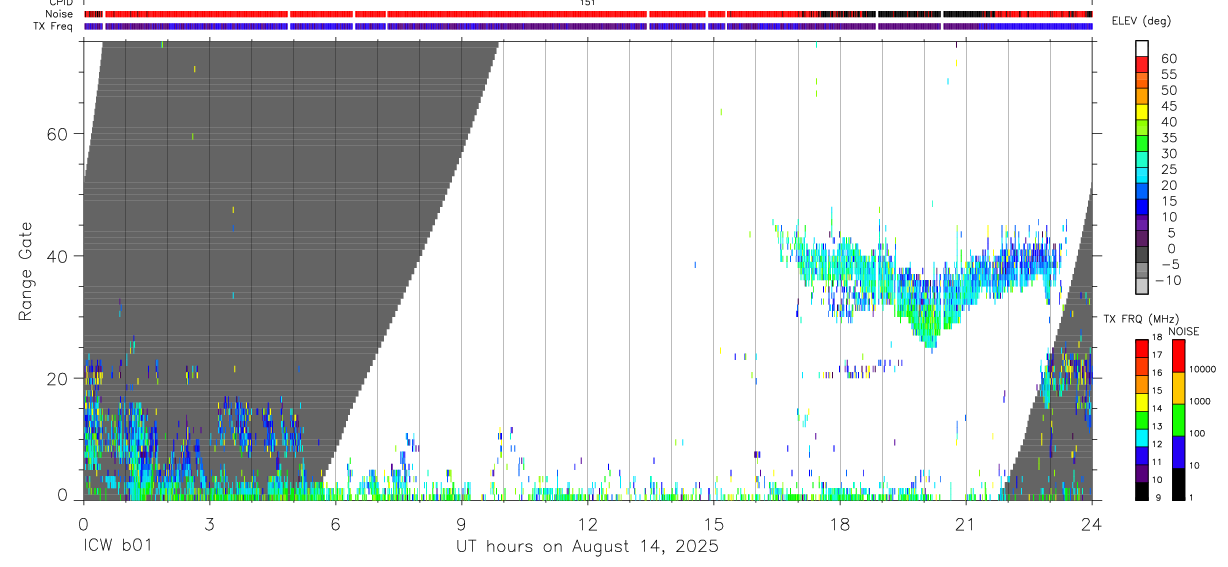Click UT hours axis tick label 21

pyautogui.click(x=965, y=524)
